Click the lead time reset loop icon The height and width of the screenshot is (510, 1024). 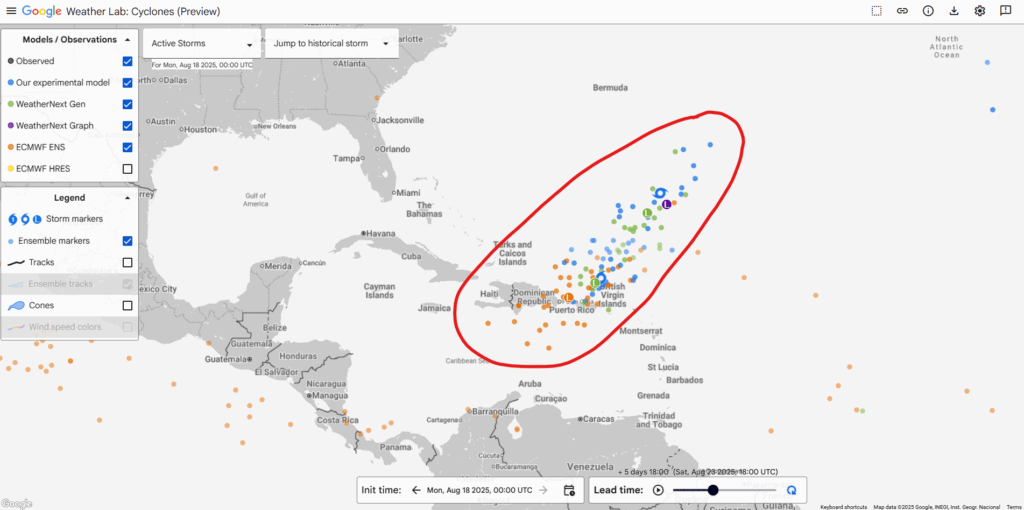(x=792, y=490)
